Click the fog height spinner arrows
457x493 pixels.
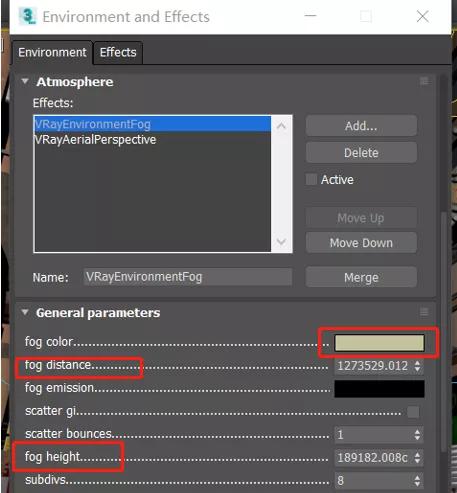click(417, 457)
